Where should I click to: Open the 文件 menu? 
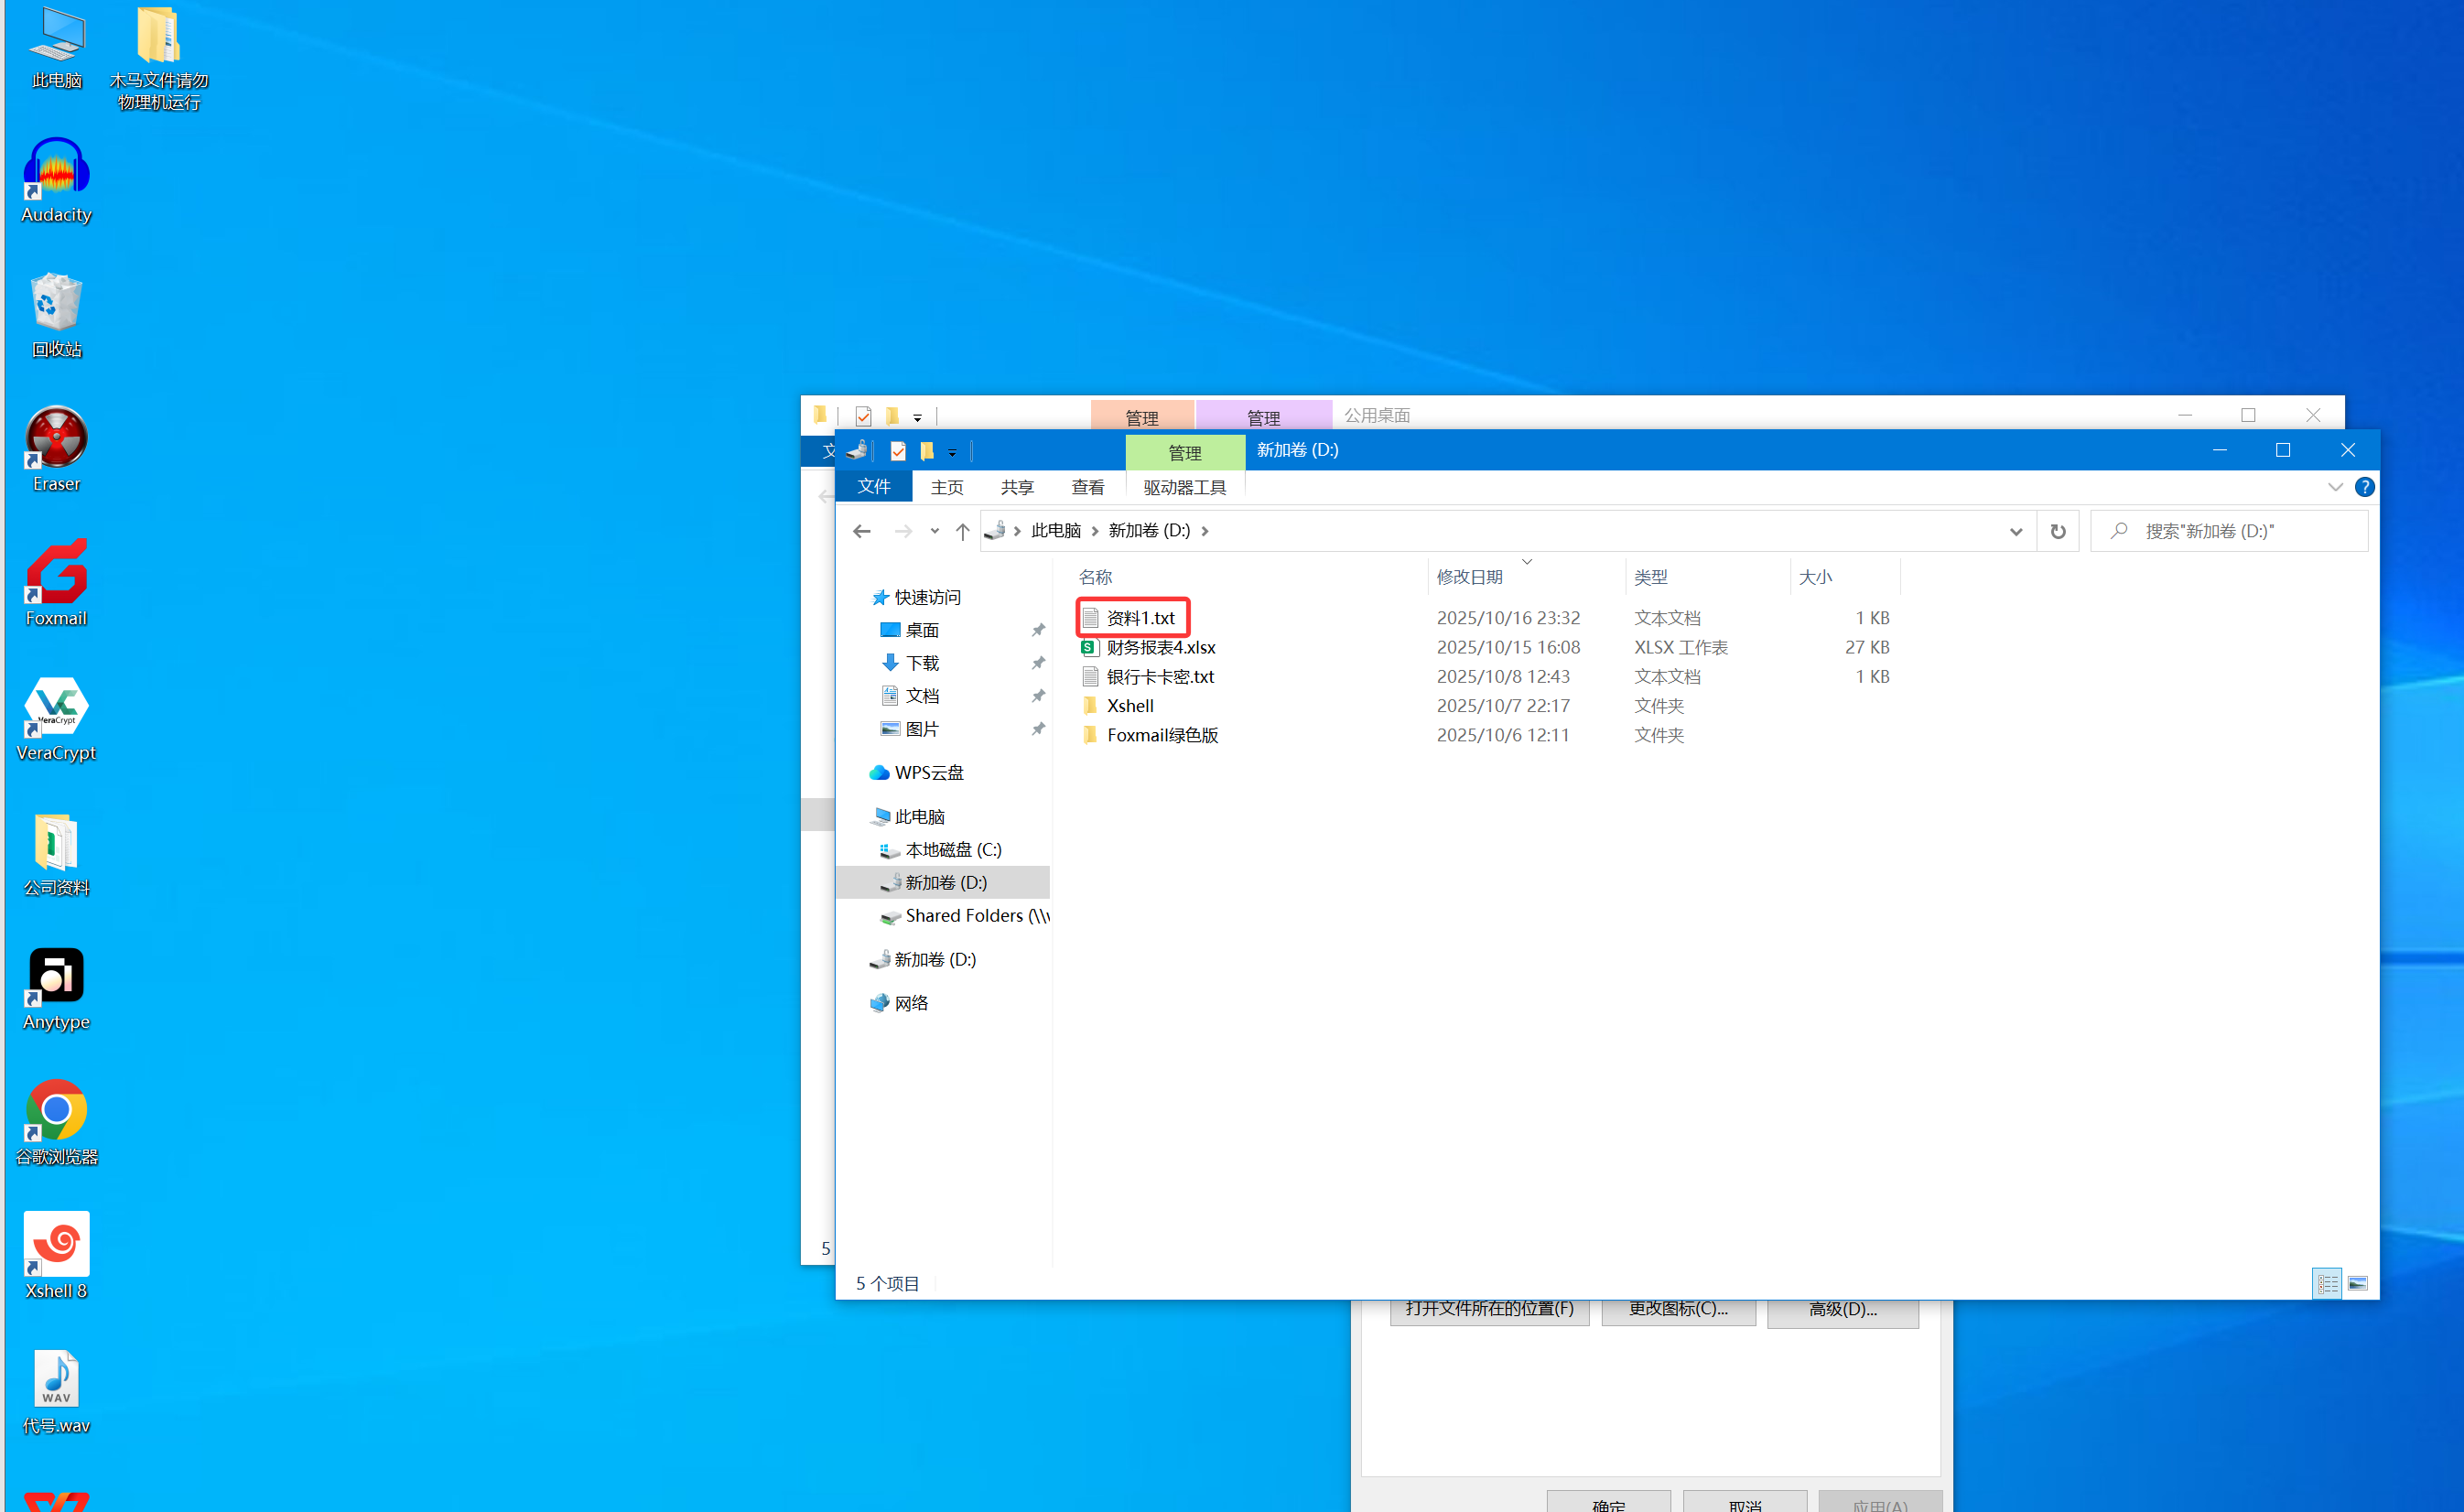[x=873, y=487]
